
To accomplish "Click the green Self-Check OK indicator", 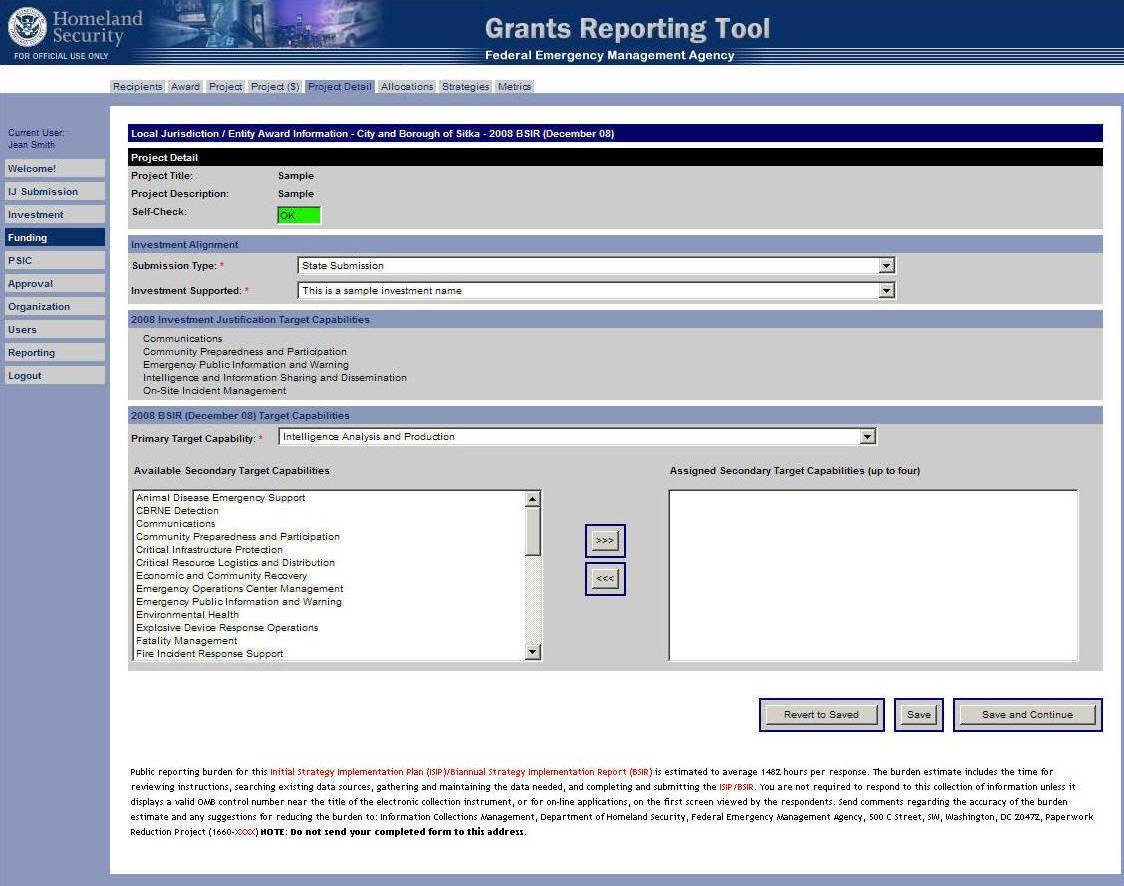I will (299, 215).
